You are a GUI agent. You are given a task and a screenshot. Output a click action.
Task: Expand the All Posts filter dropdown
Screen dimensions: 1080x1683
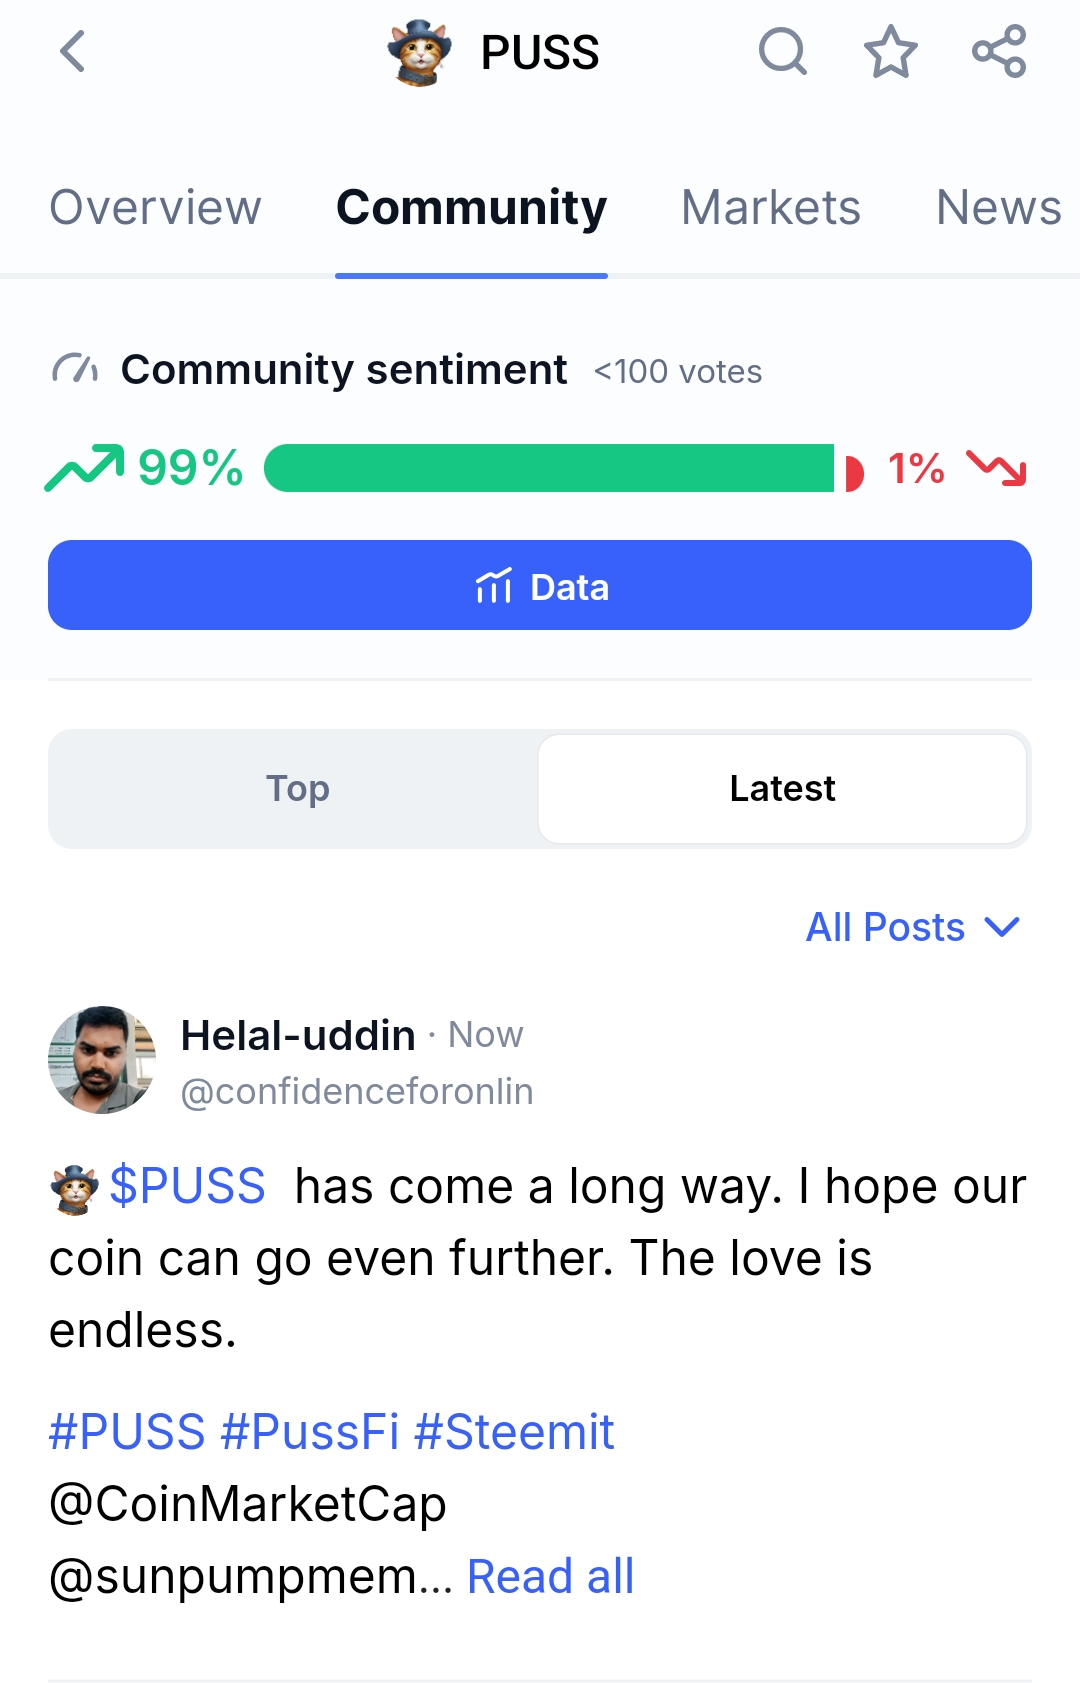click(913, 927)
